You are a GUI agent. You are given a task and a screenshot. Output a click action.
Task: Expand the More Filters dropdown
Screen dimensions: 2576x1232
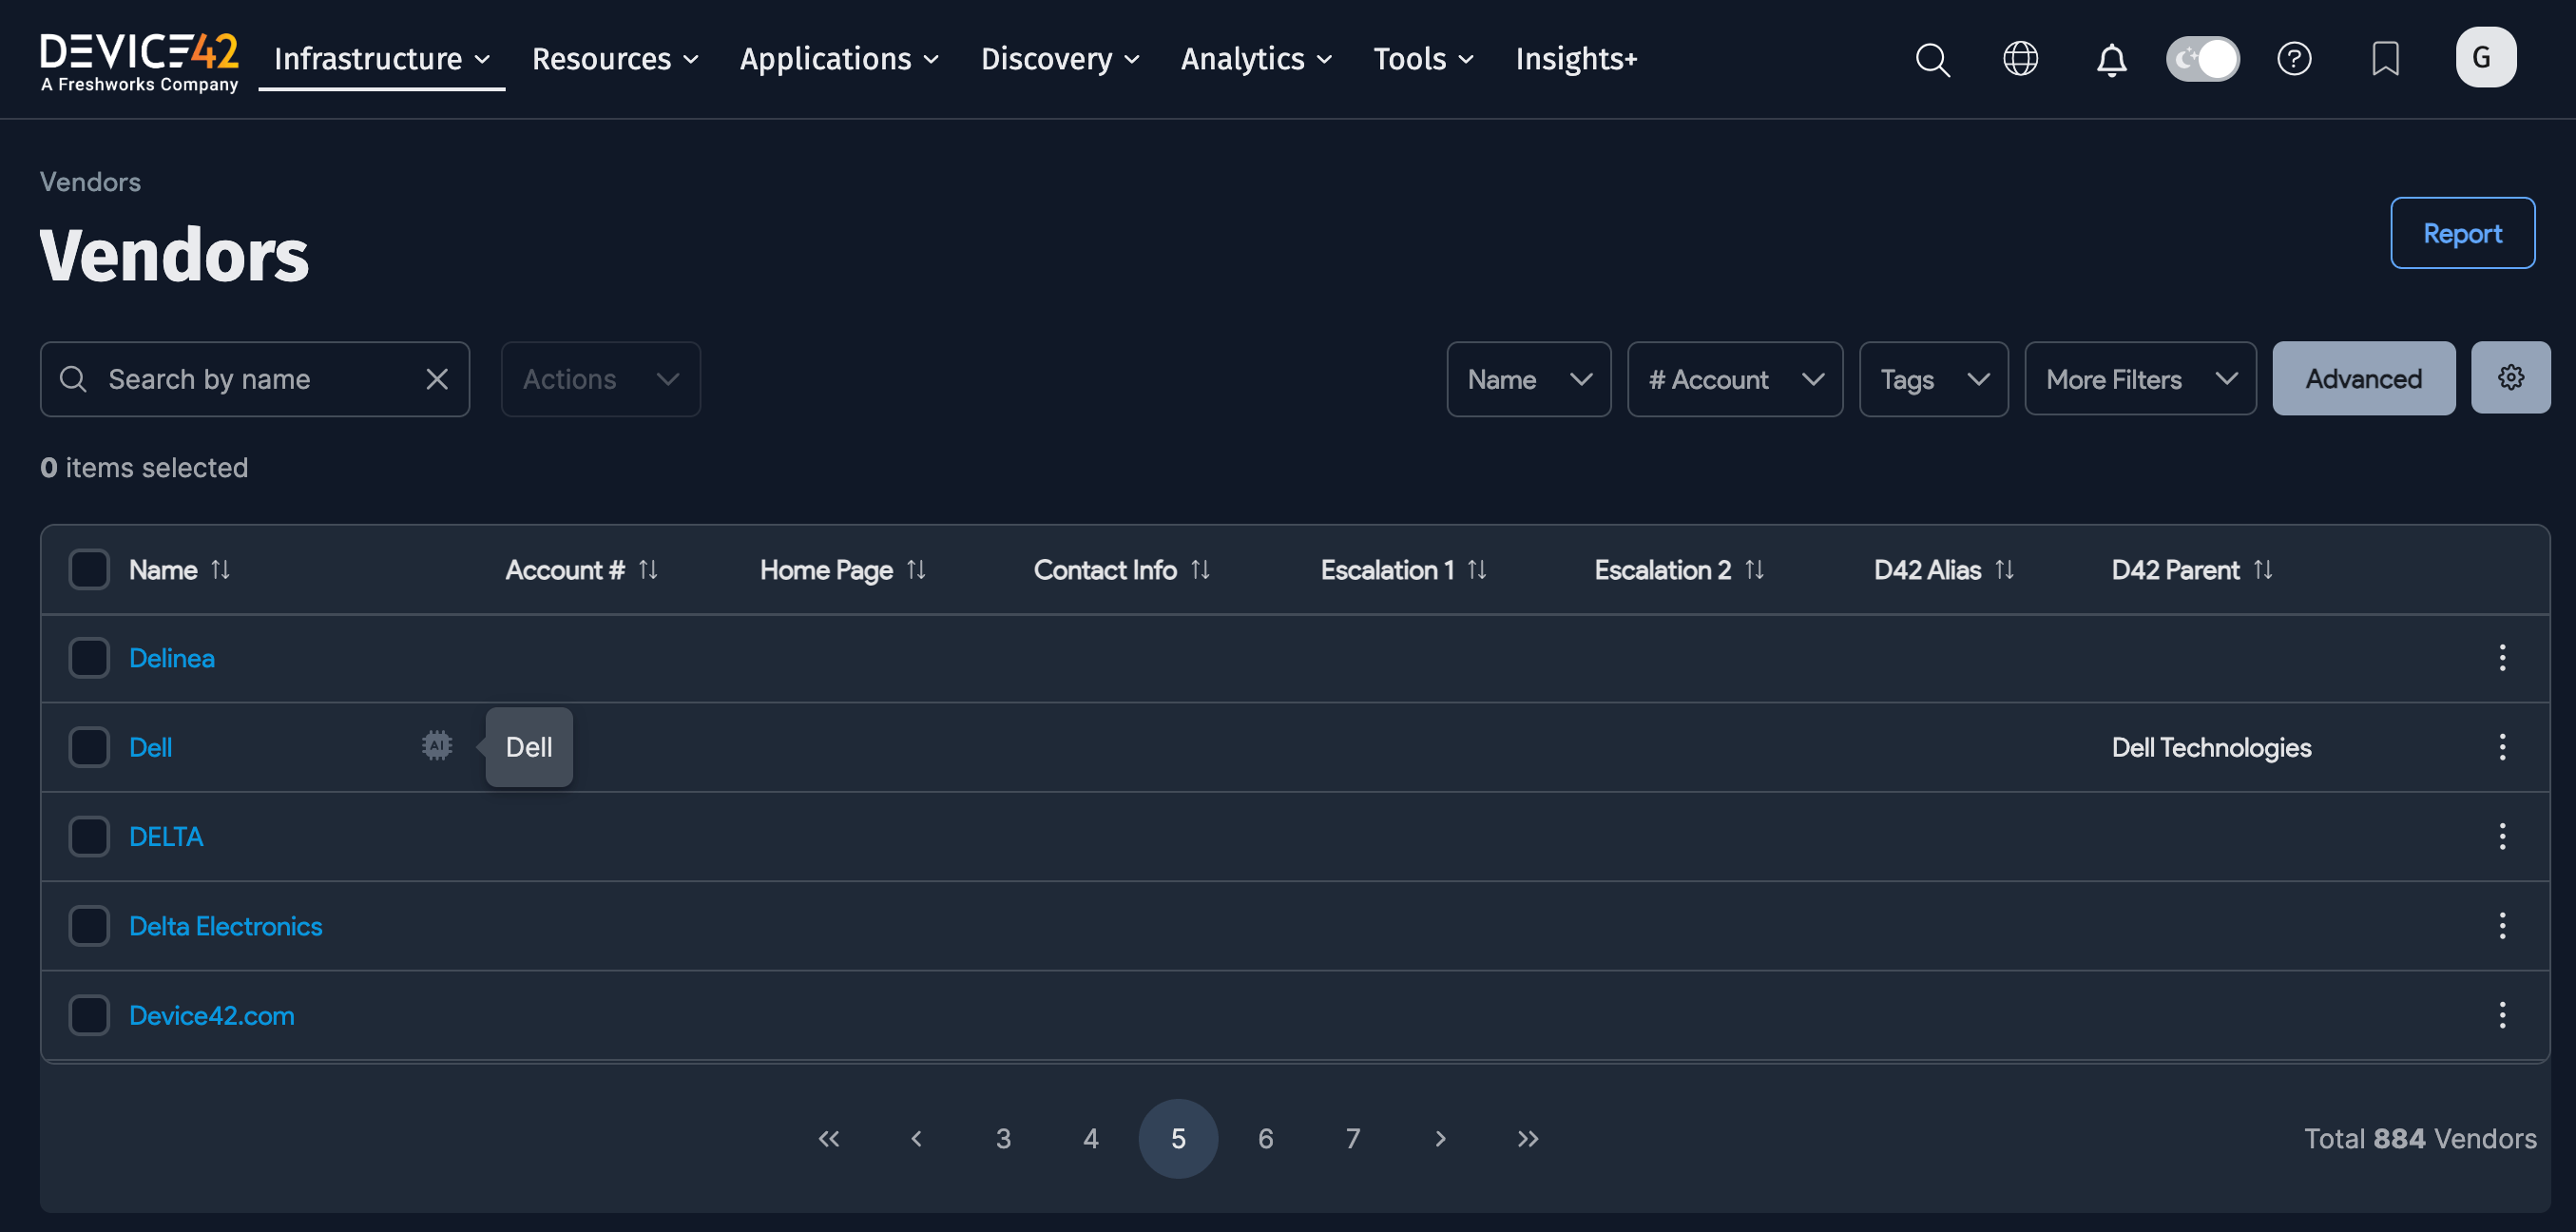click(x=2140, y=379)
